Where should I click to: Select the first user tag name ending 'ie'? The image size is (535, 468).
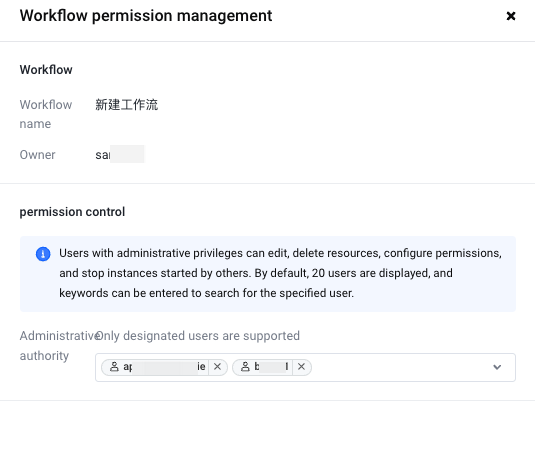[164, 367]
